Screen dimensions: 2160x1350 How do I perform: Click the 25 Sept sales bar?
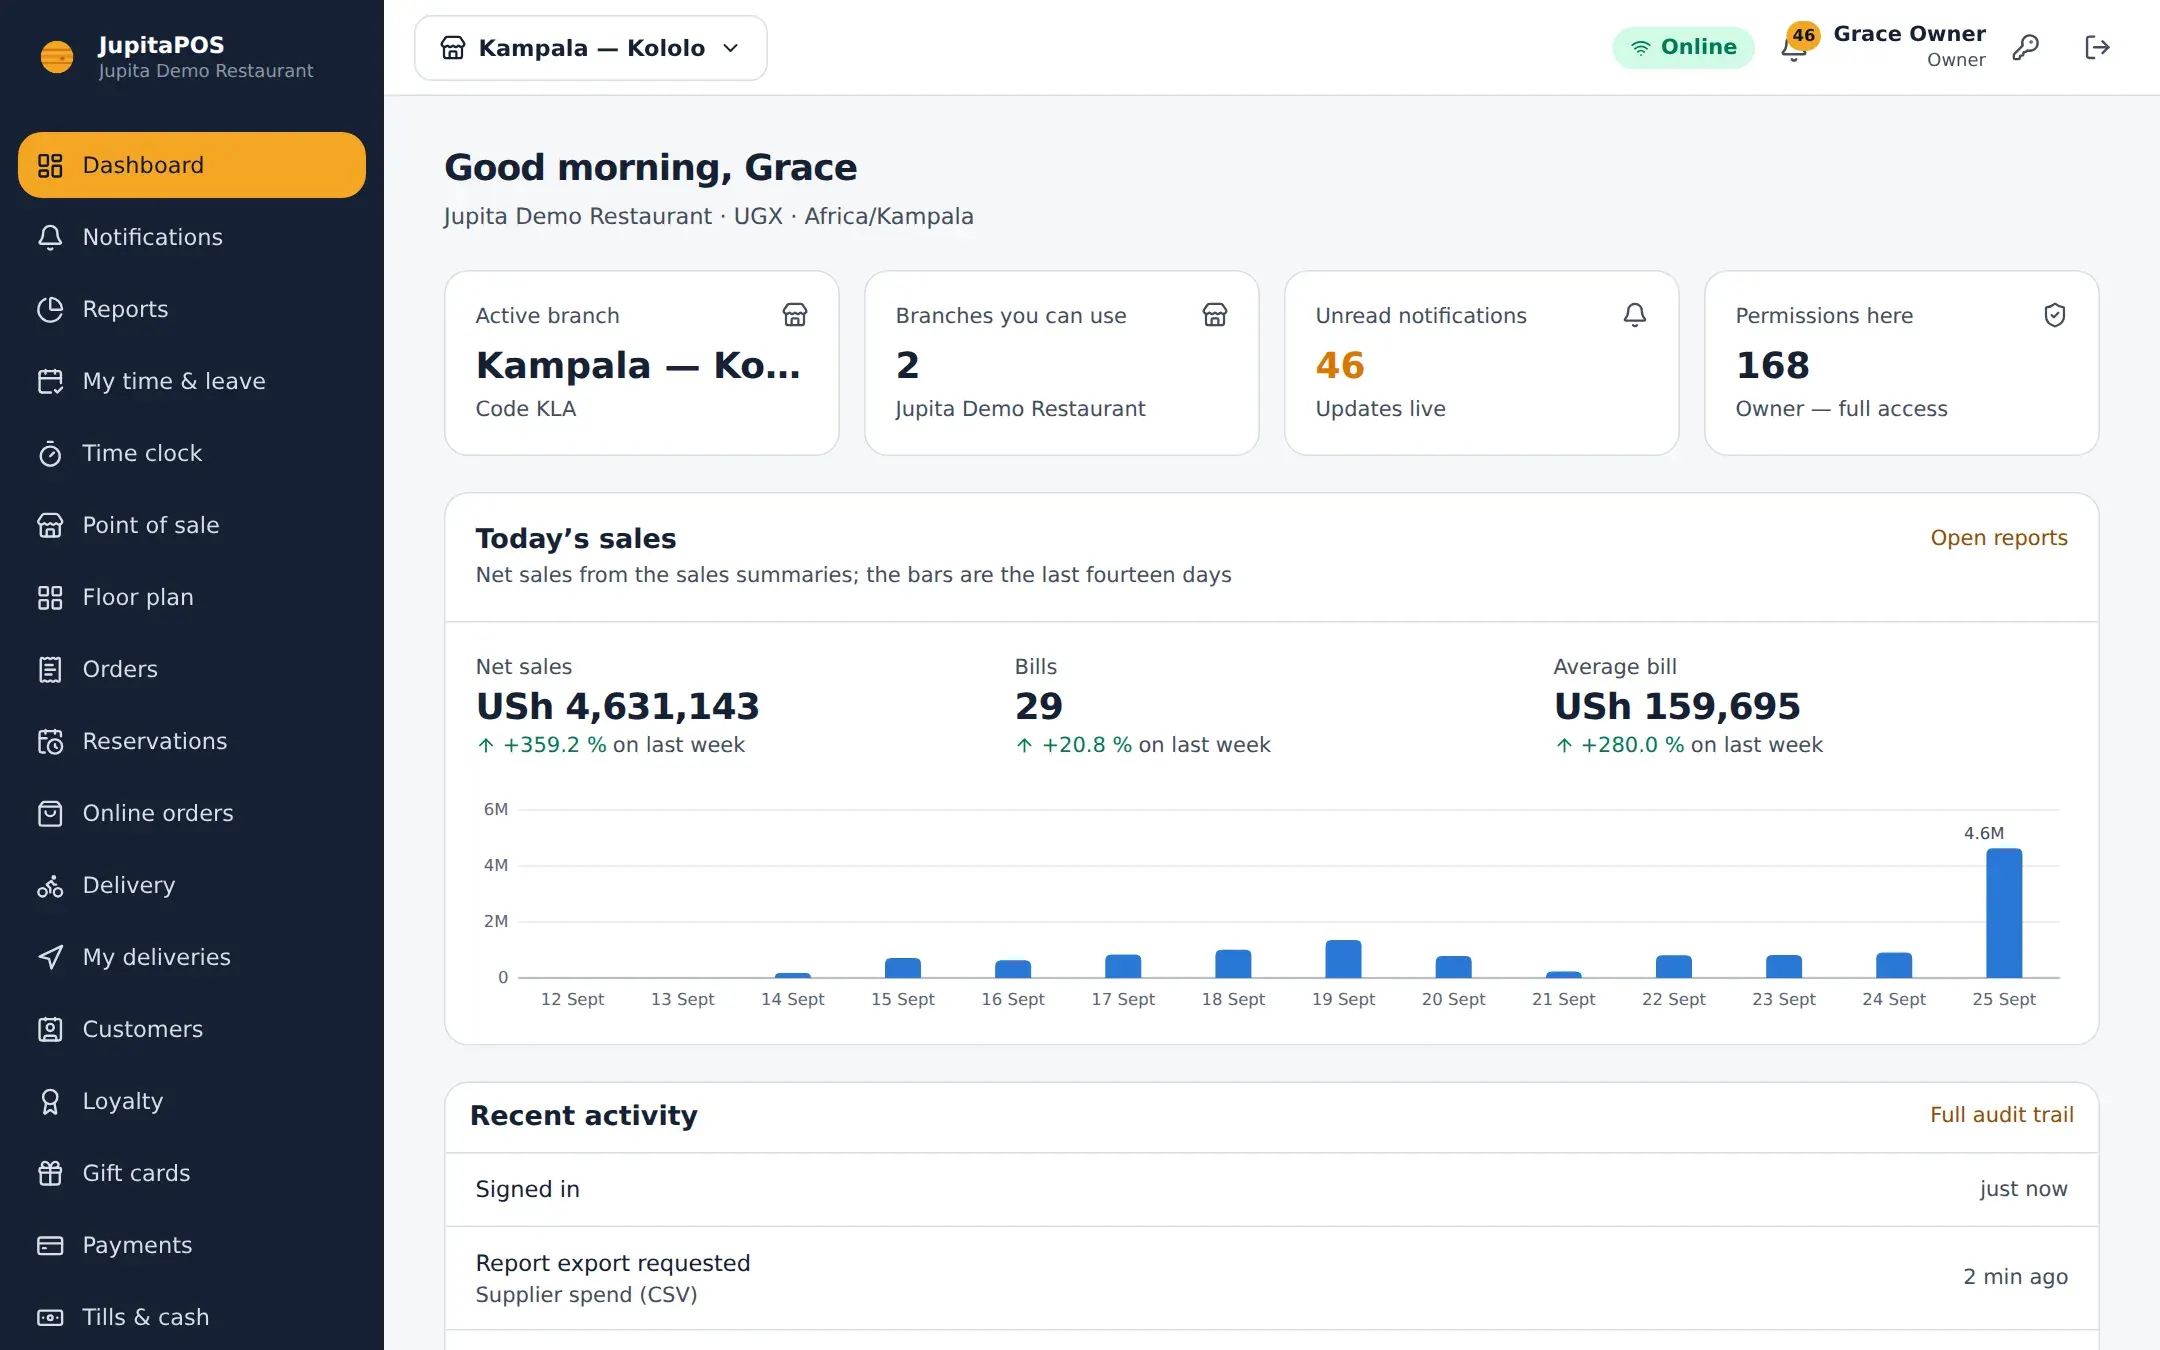click(2003, 913)
